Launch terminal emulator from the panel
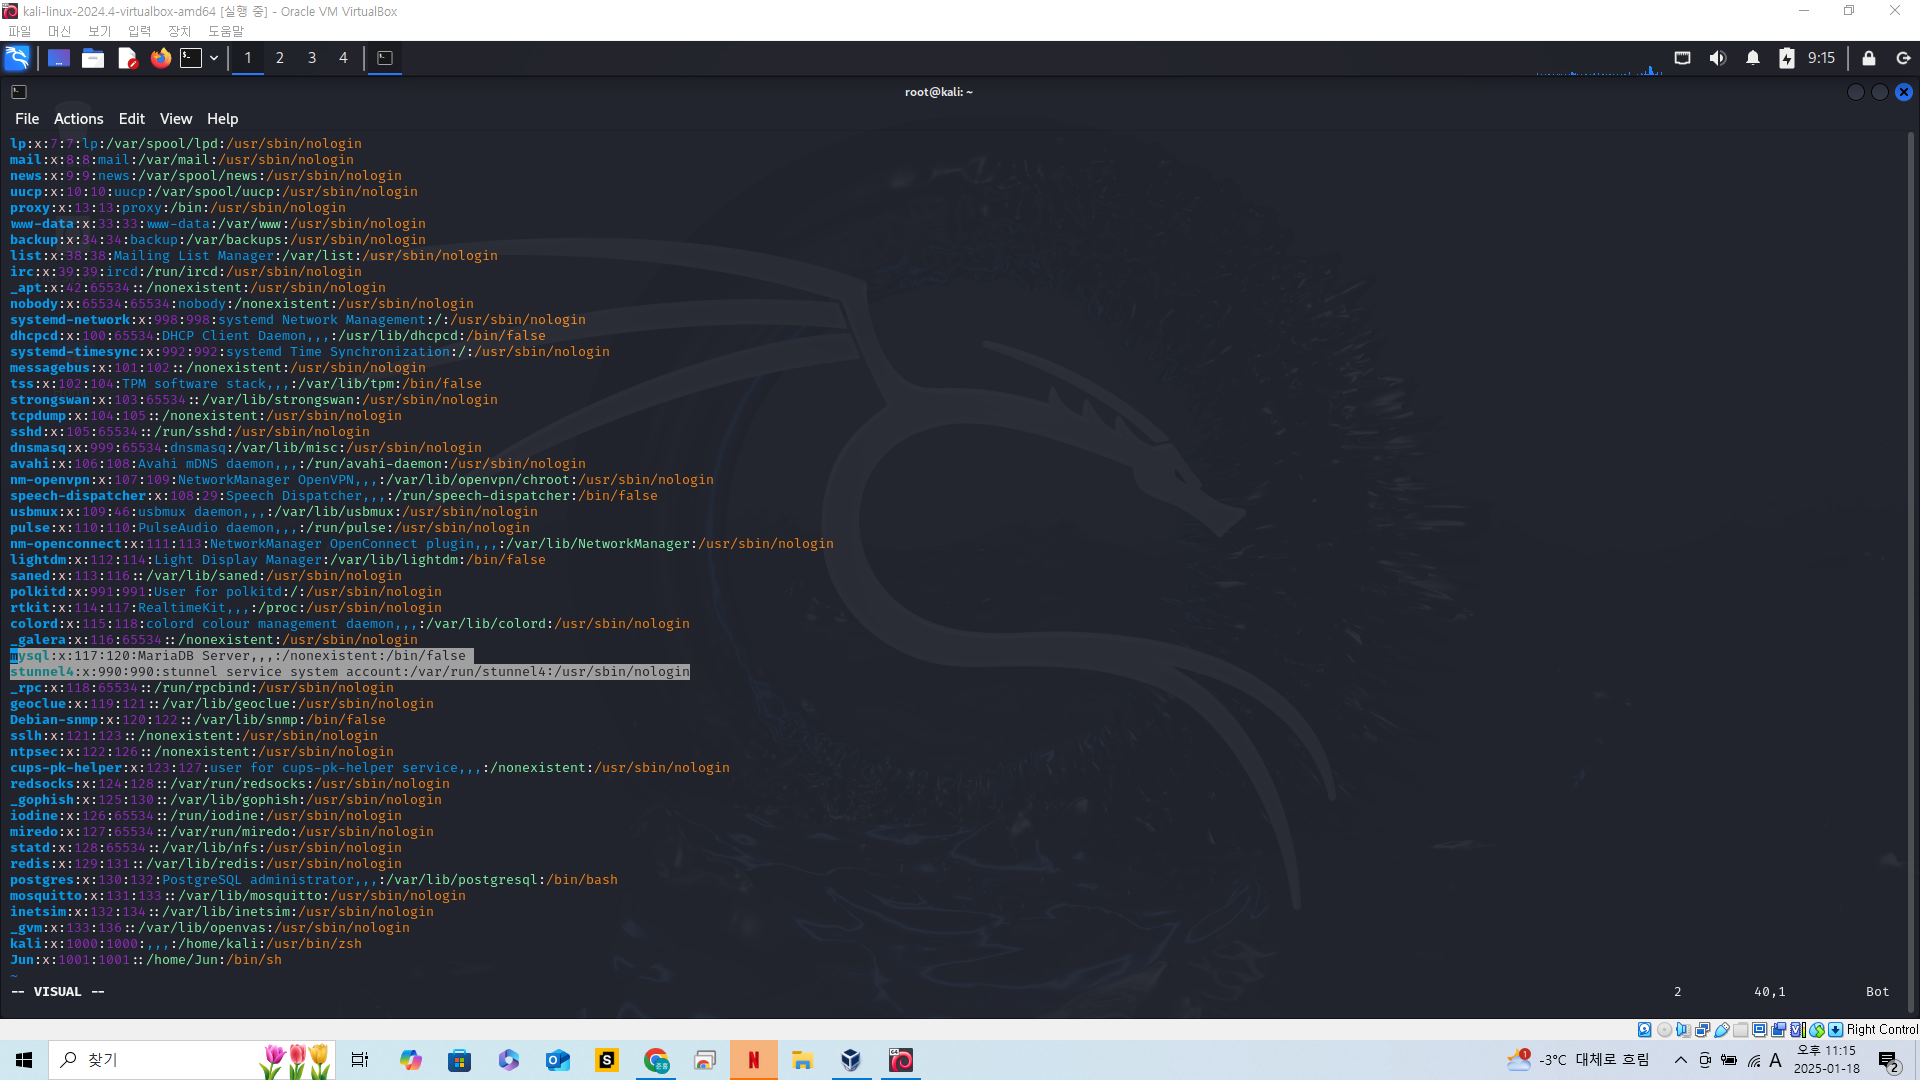This screenshot has height=1080, width=1920. tap(191, 58)
